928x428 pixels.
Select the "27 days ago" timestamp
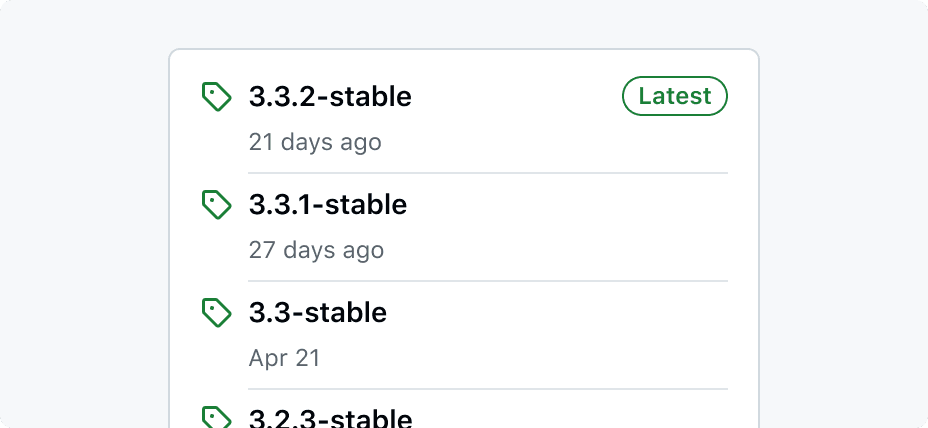[316, 250]
